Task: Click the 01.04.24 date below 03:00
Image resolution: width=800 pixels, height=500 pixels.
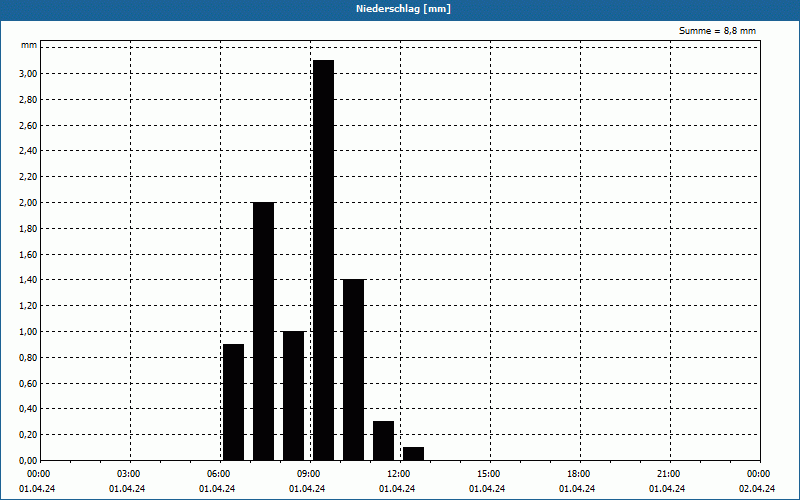Action: click(127, 489)
